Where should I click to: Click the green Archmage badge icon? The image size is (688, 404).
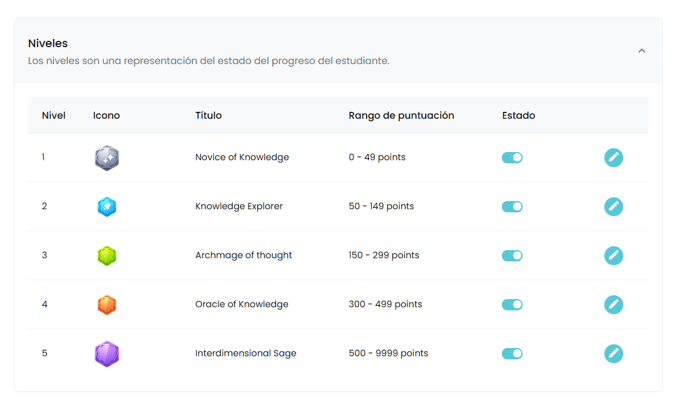[x=107, y=256]
